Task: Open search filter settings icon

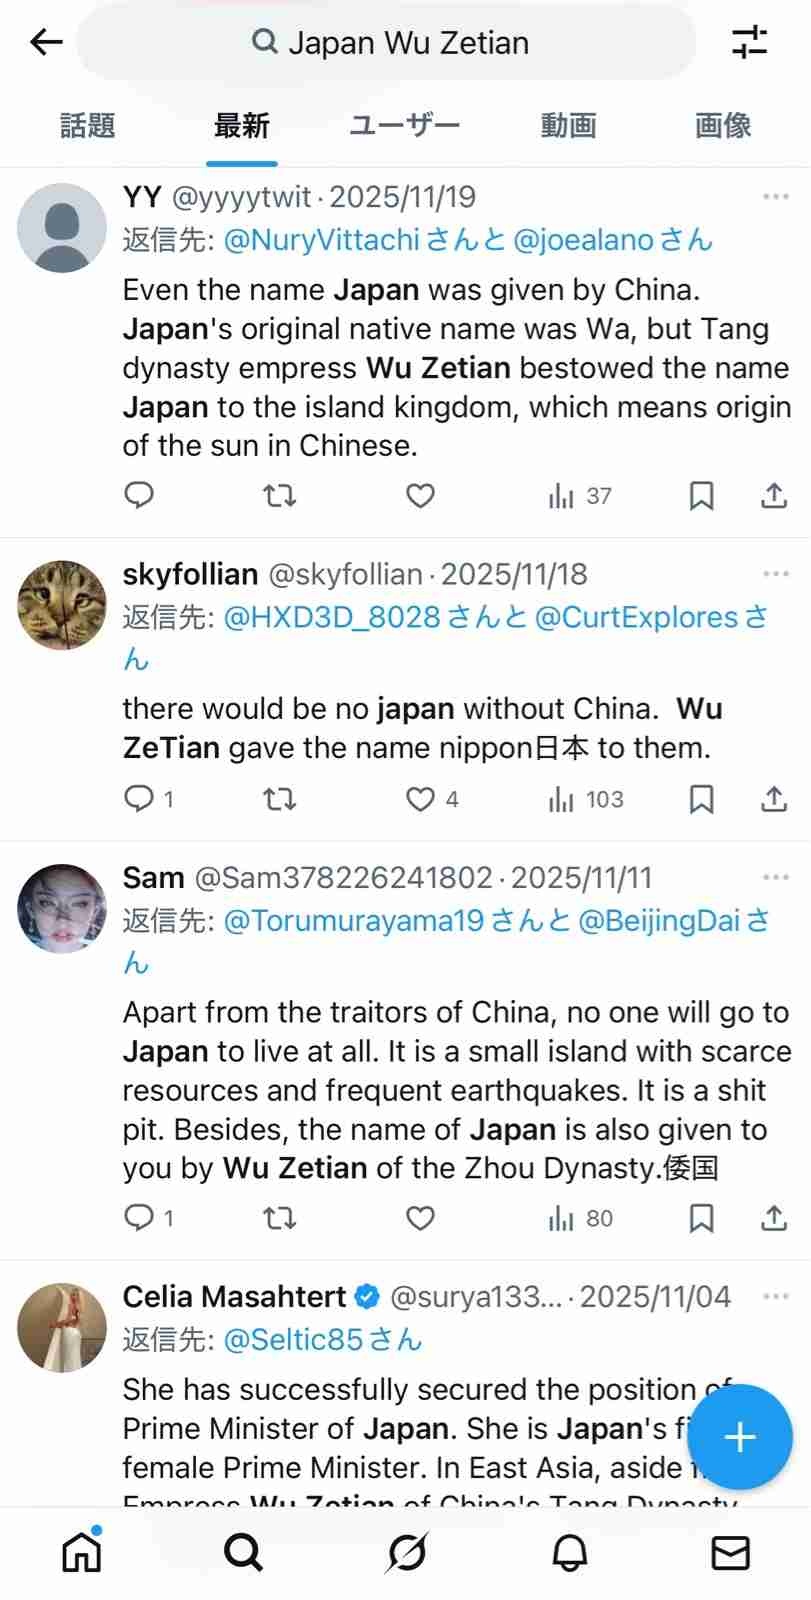Action: click(749, 42)
